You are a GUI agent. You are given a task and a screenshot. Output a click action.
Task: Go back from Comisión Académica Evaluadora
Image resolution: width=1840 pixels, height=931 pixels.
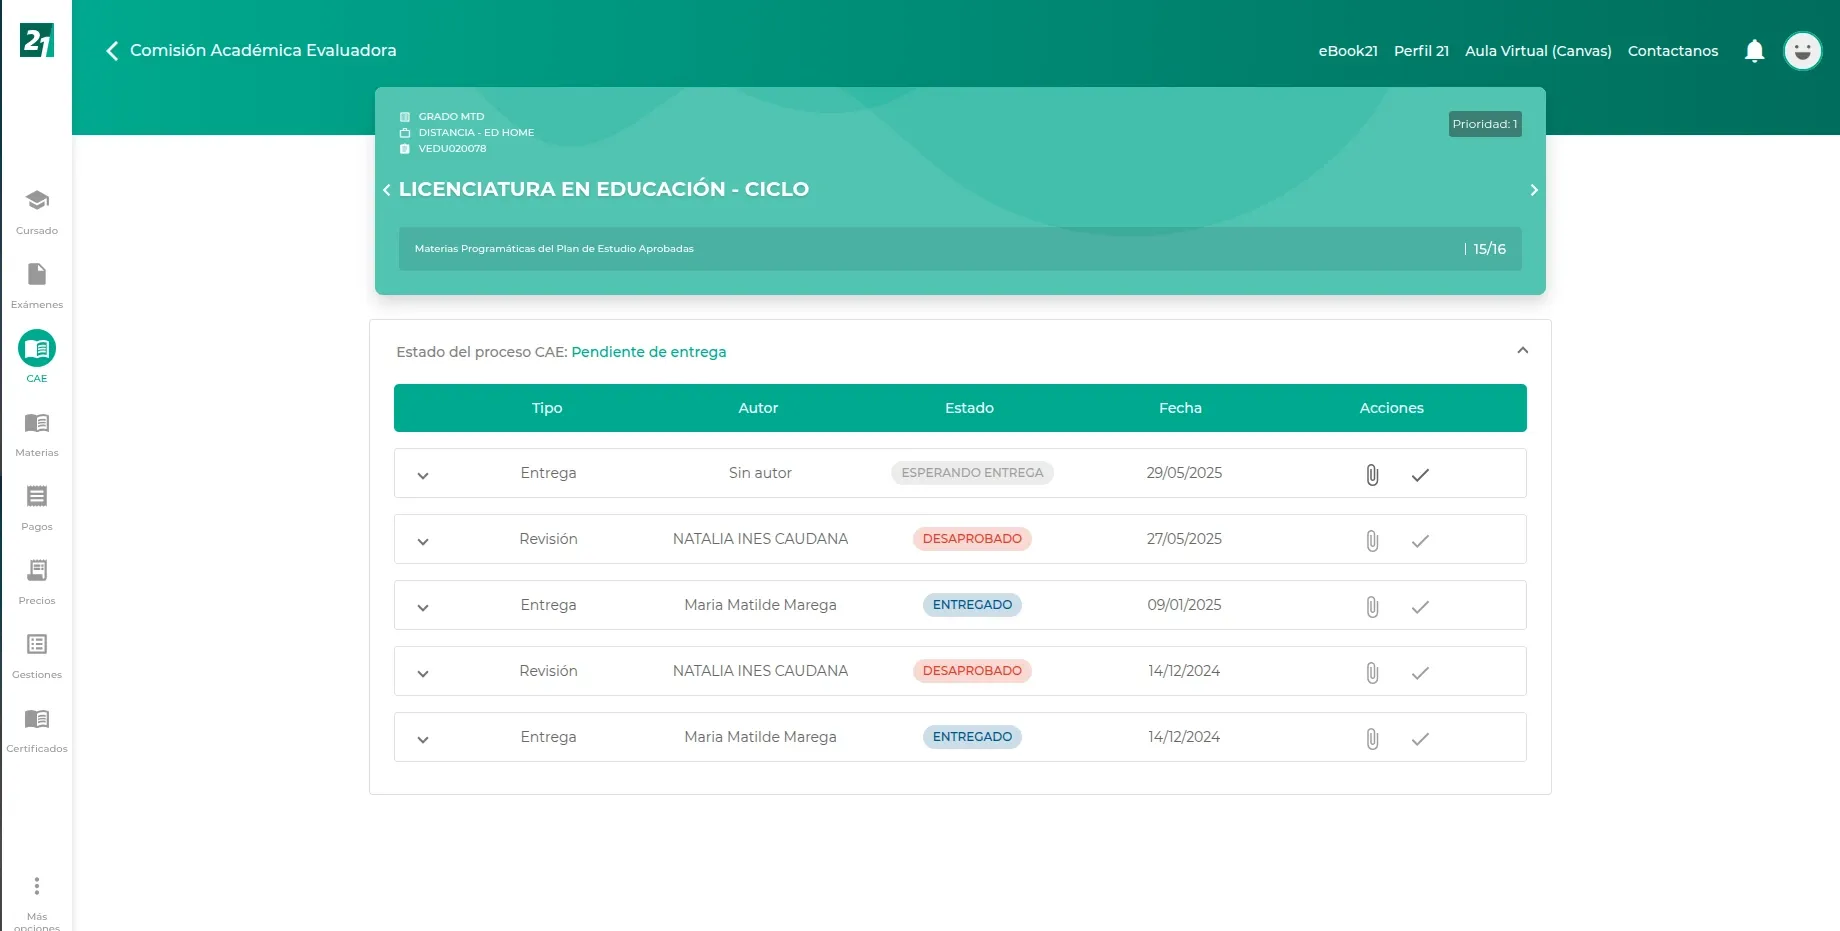pyautogui.click(x=112, y=51)
